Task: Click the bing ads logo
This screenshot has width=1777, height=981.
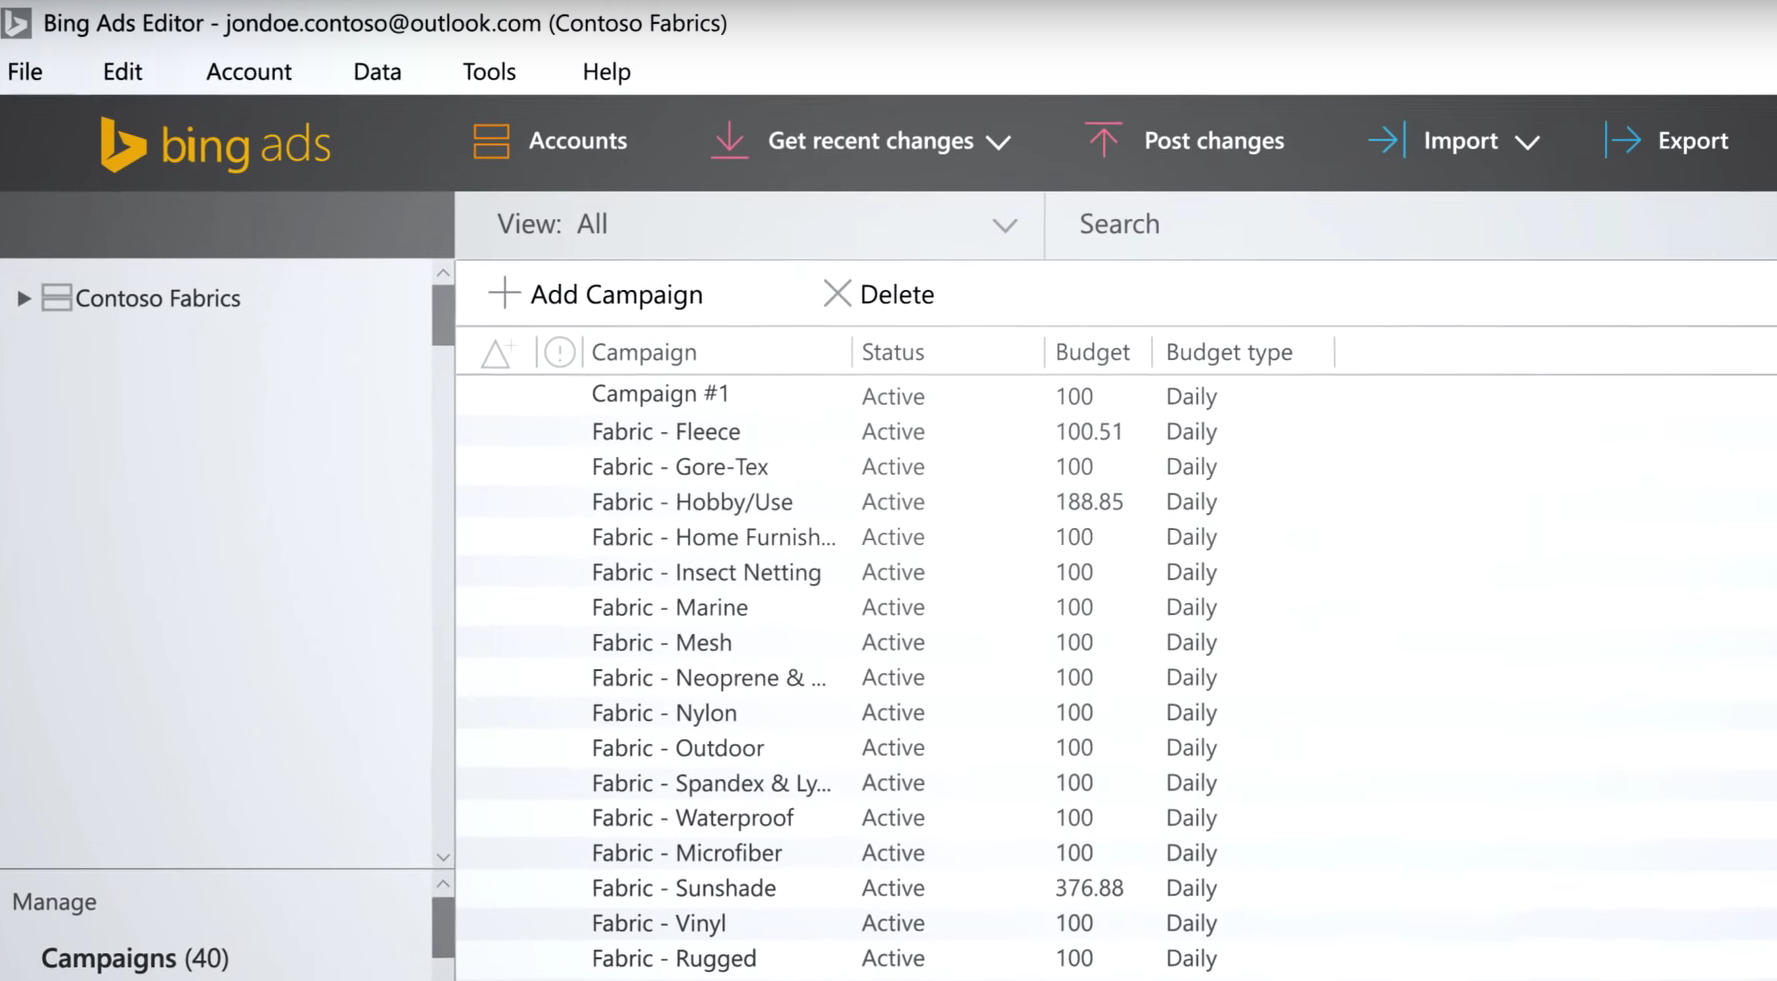Action: coord(215,145)
